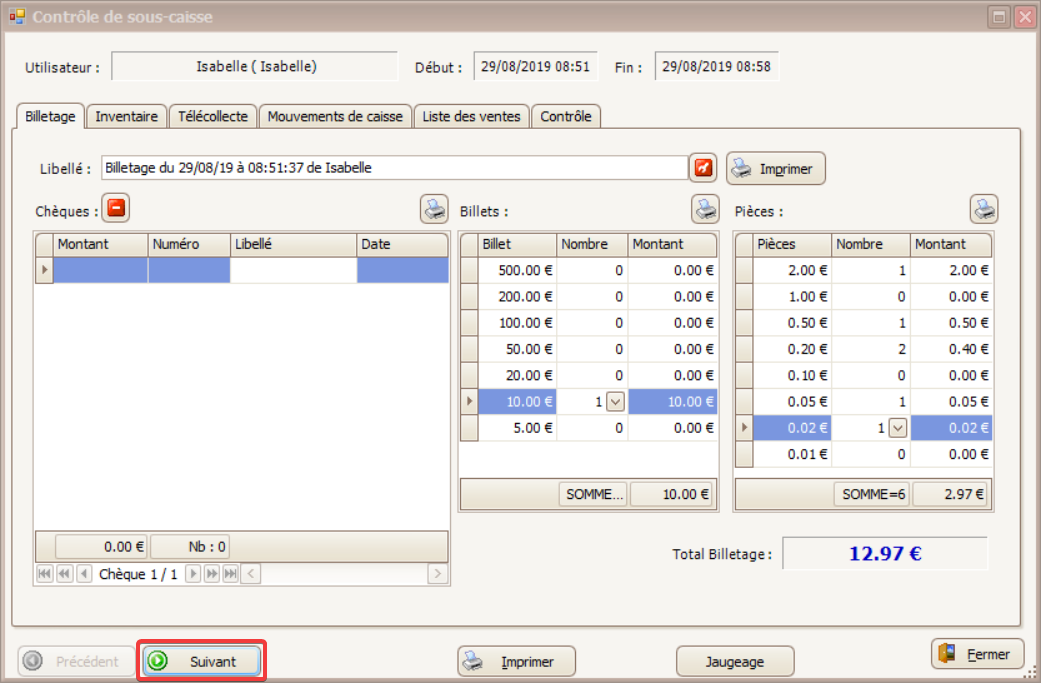This screenshot has width=1041, height=683.
Task: Click Nombre cell of 2.00 € pièce
Action: coord(870,270)
